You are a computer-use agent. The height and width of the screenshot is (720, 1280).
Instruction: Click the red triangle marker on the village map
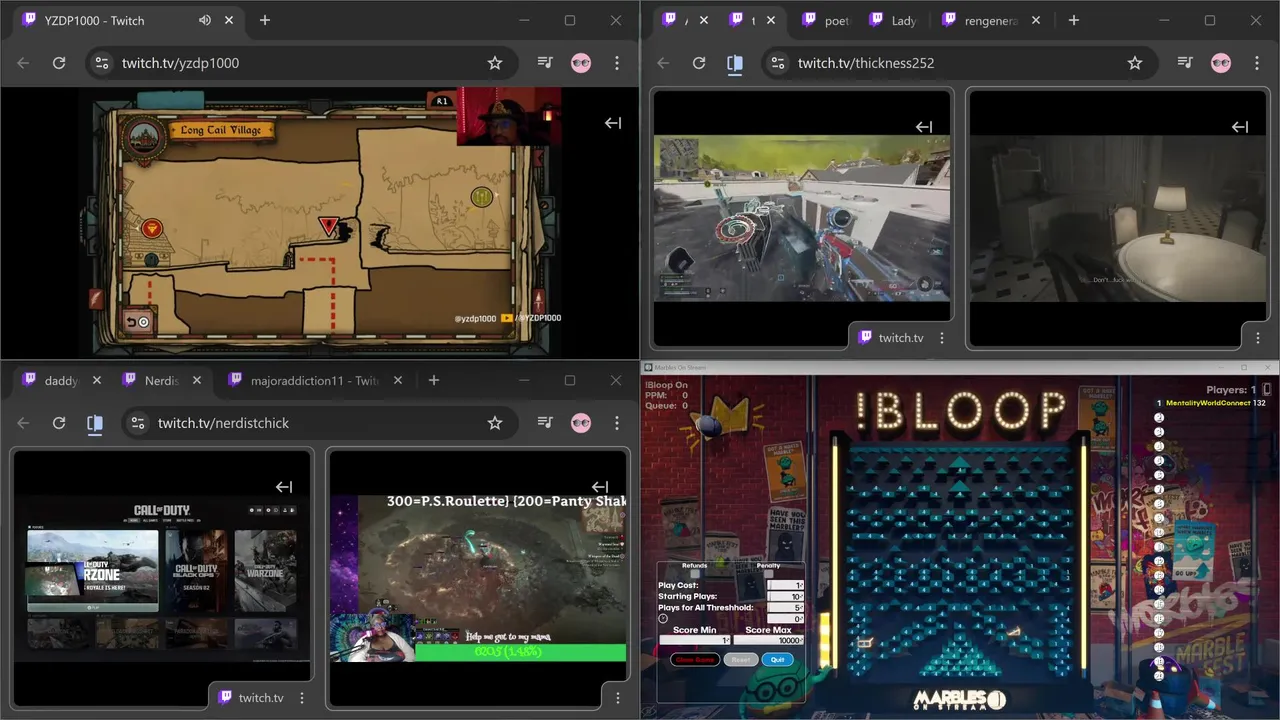click(328, 226)
